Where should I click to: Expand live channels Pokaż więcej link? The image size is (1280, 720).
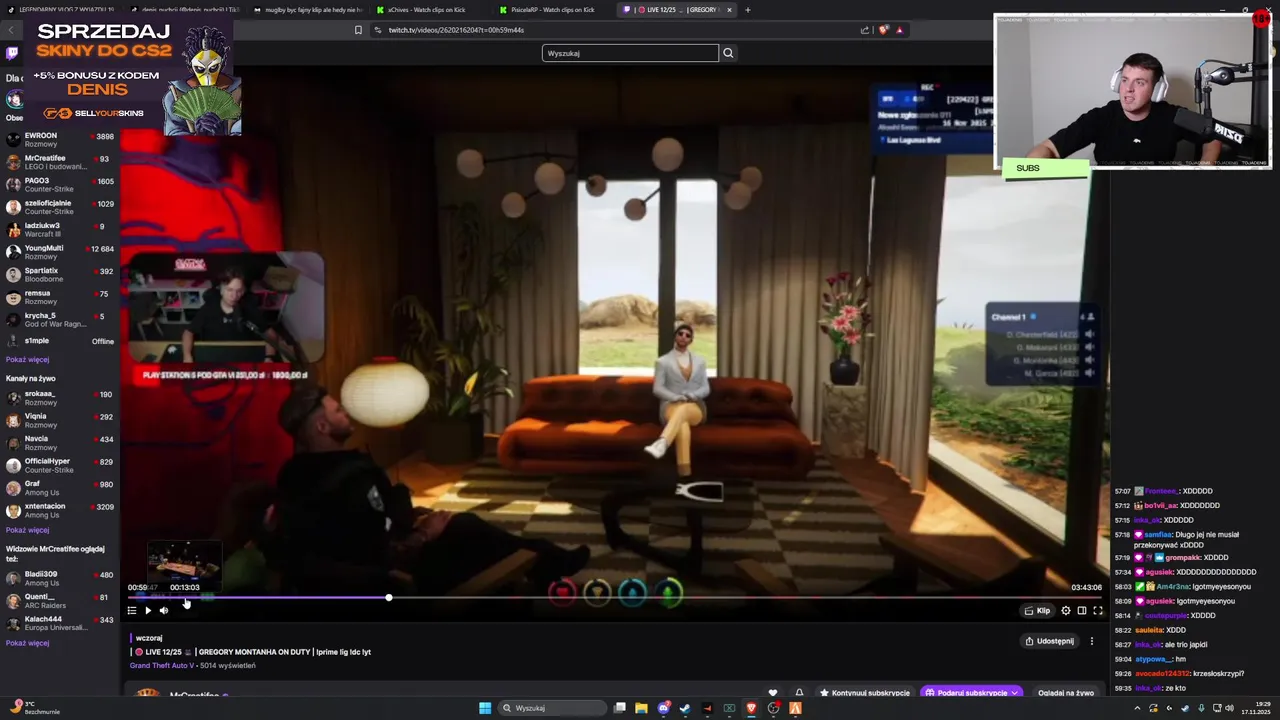pos(27,530)
